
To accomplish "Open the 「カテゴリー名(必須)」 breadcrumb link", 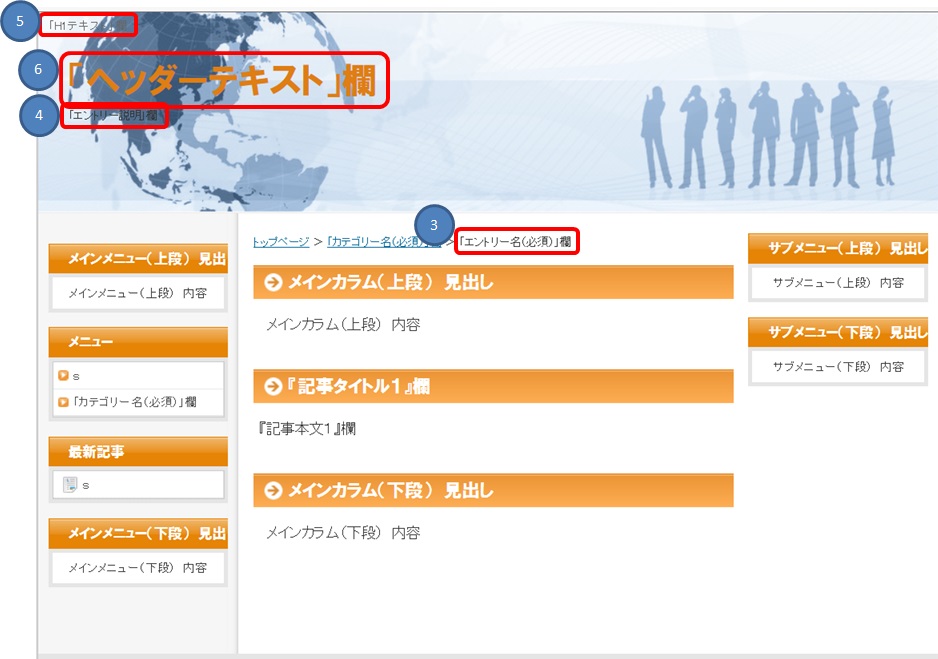I will (380, 242).
